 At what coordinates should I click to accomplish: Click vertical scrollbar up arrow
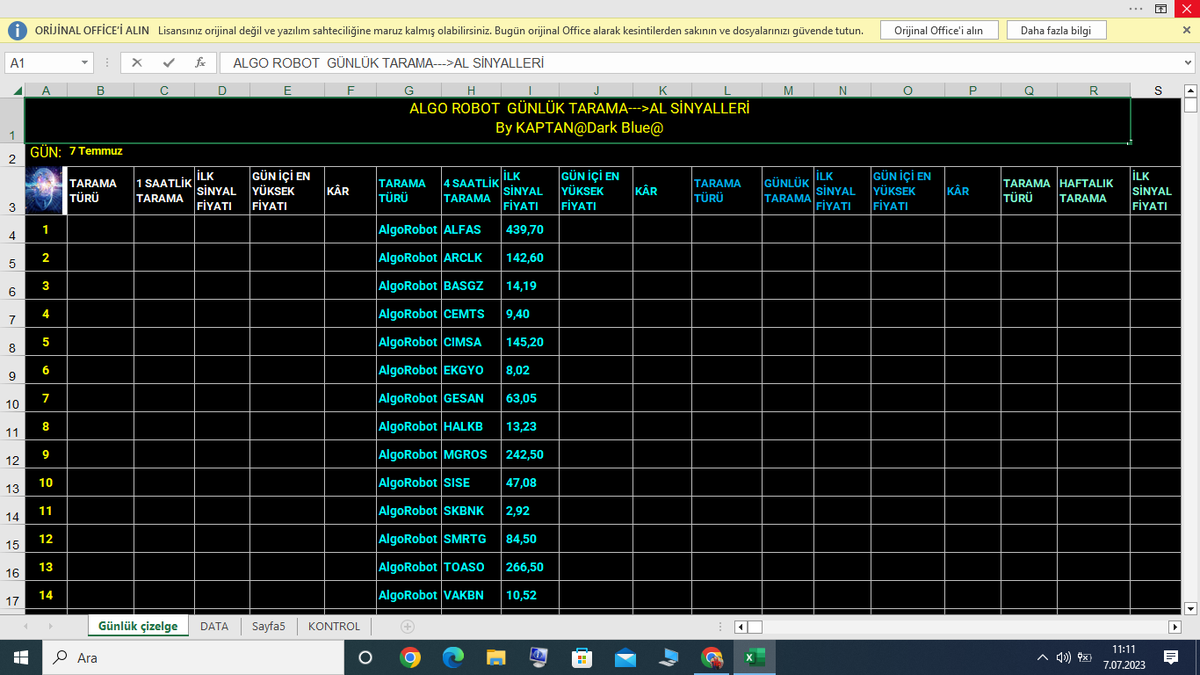click(1190, 90)
